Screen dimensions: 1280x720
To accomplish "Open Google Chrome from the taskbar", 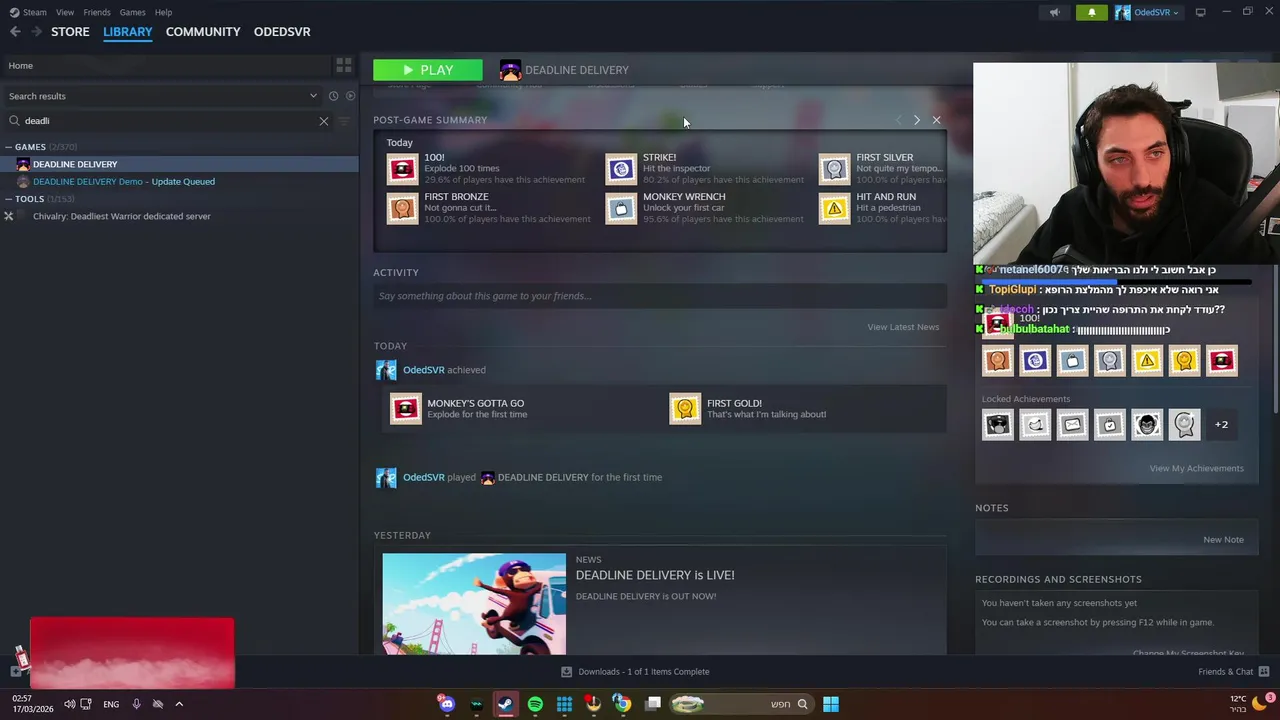I will tap(622, 704).
